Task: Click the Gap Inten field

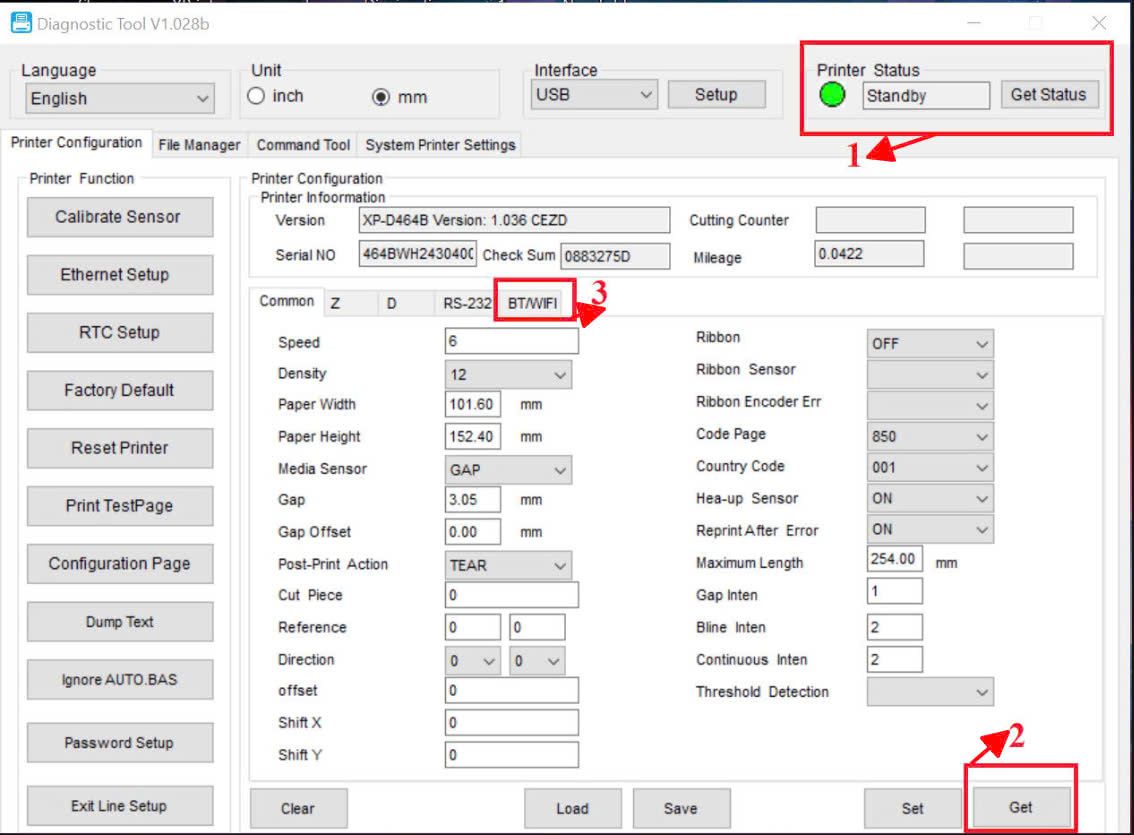Action: [x=895, y=591]
